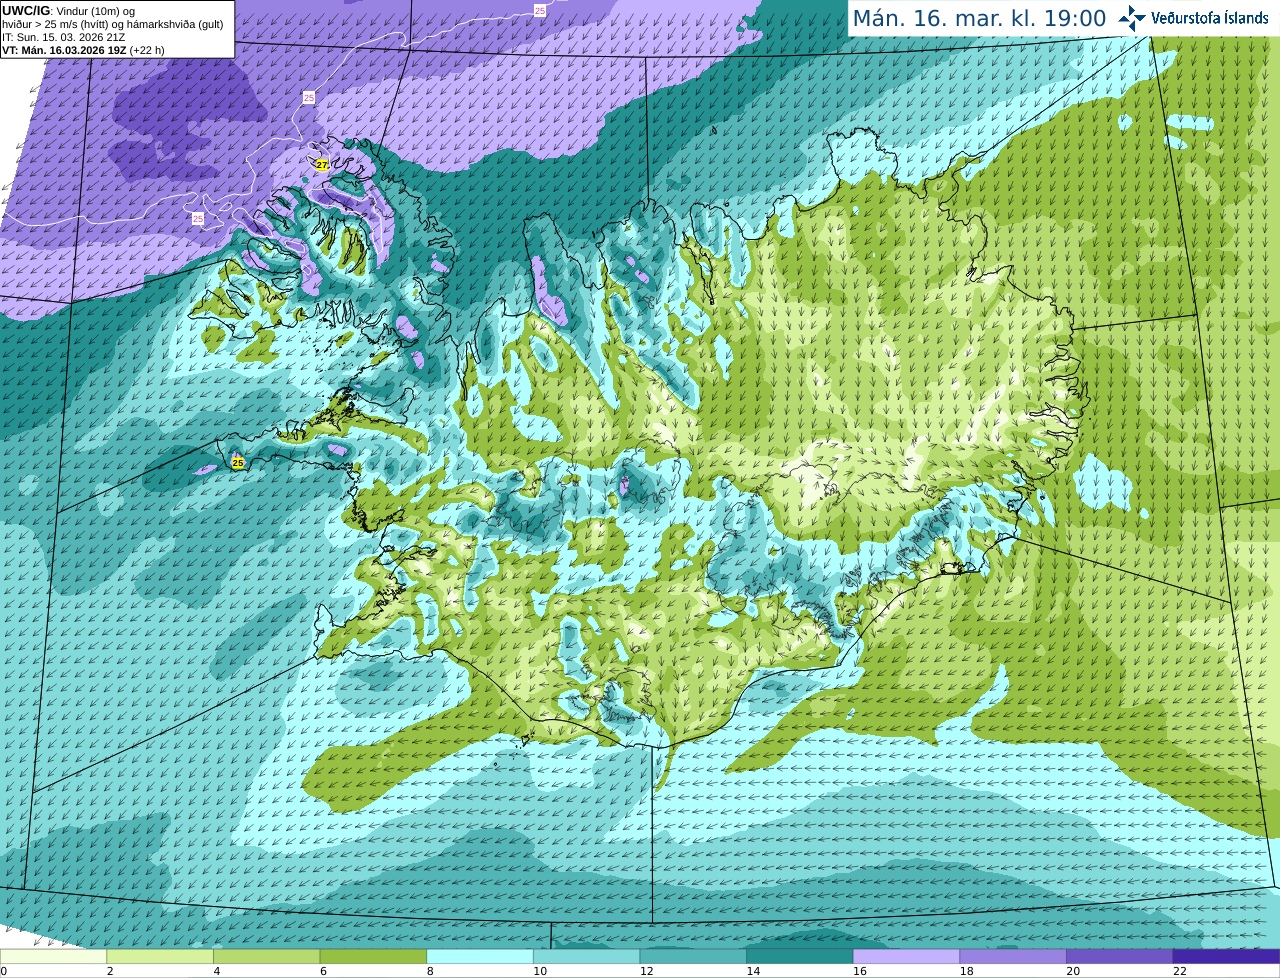Pick the 8–10 m/s pale cyan swatch
1280x978 pixels.
(480, 956)
